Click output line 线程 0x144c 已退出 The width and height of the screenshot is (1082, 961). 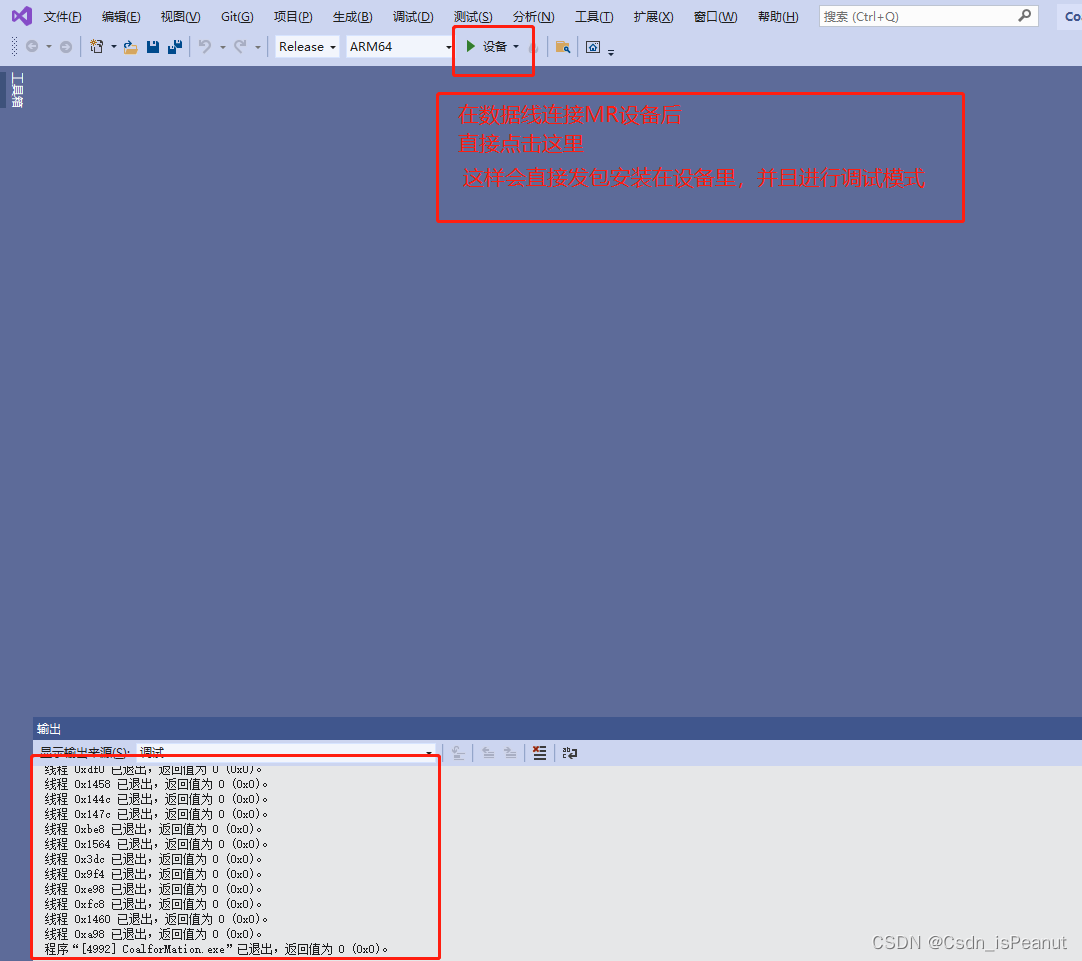coord(156,799)
